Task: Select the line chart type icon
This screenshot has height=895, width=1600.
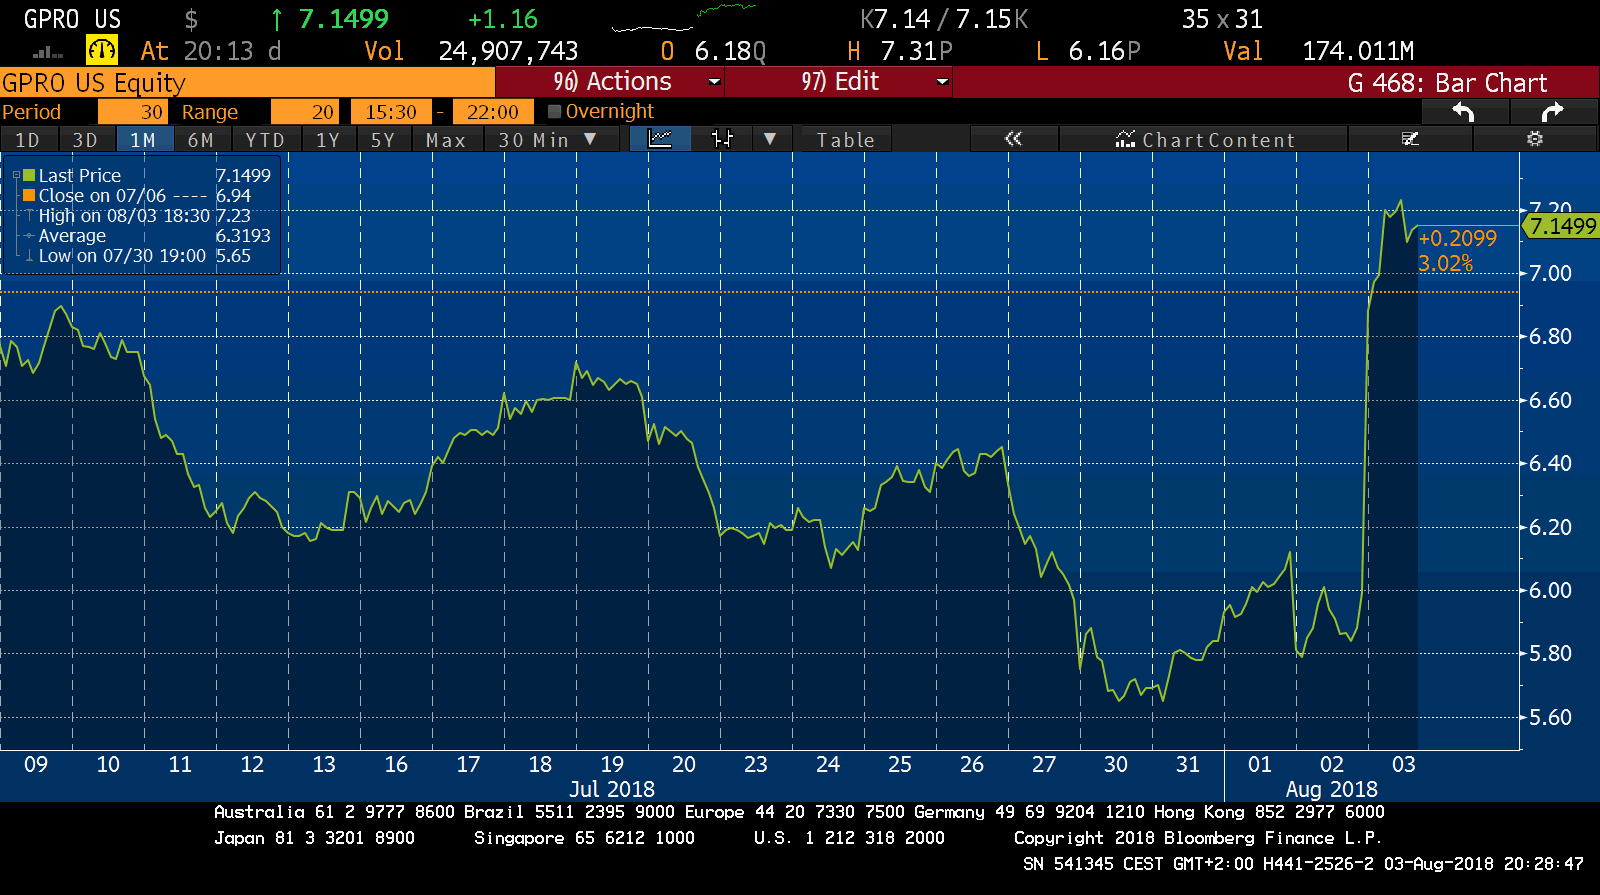Action: click(660, 139)
